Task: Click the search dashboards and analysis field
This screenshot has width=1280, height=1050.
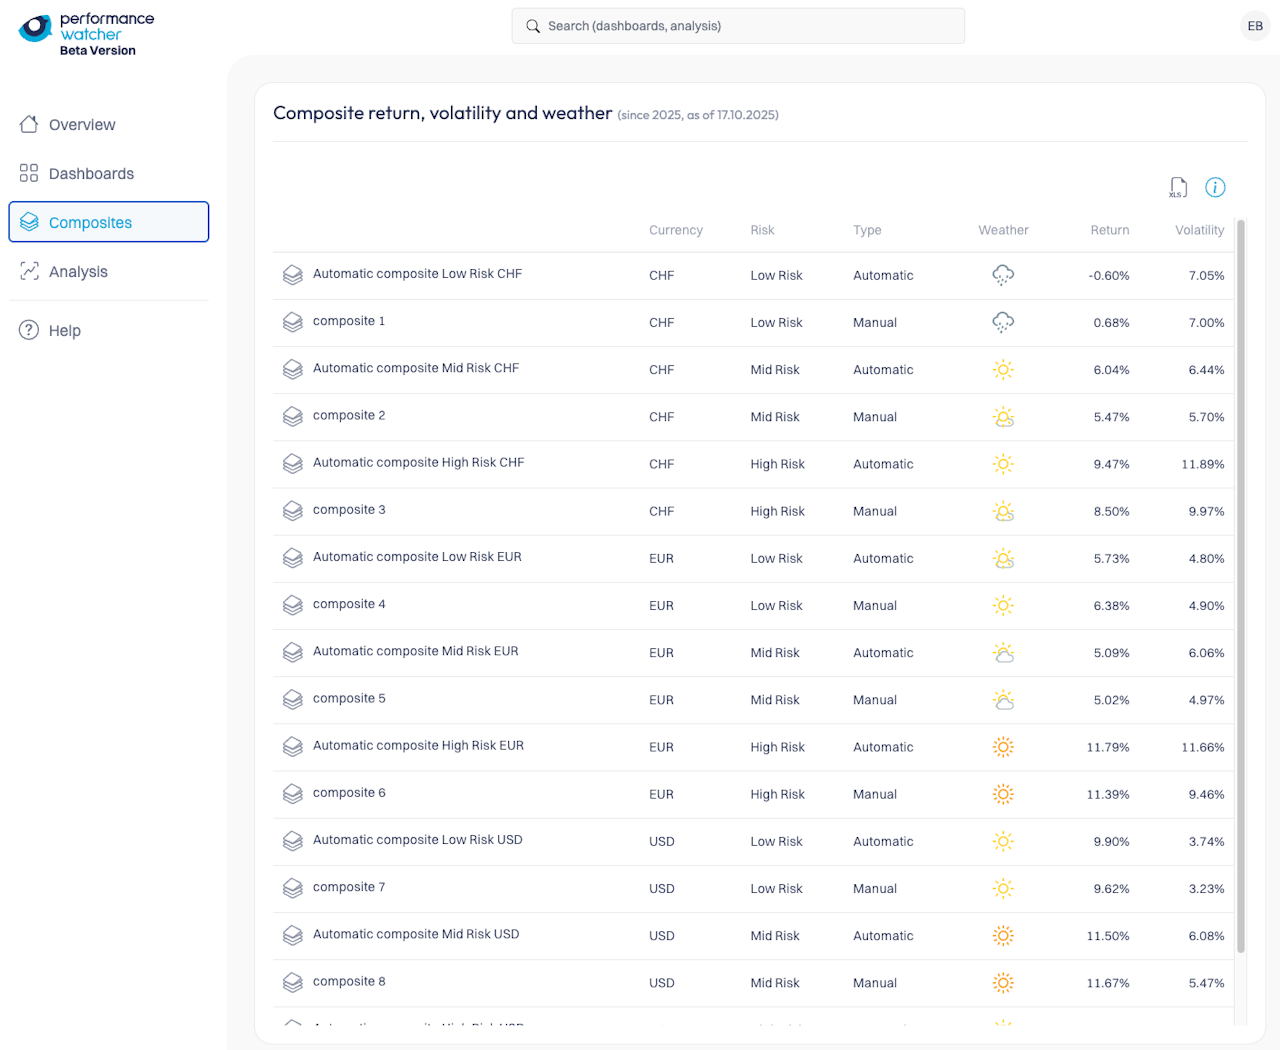Action: [x=738, y=26]
